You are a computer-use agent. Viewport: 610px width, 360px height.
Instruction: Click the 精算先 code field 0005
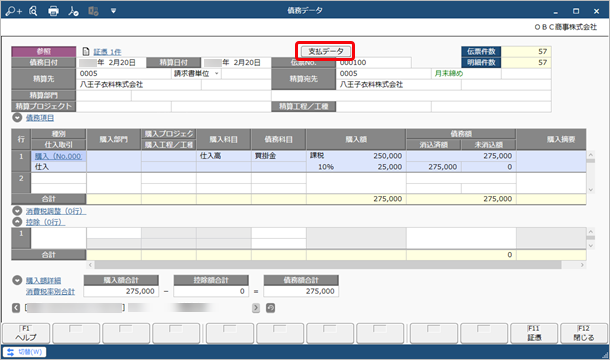point(124,74)
